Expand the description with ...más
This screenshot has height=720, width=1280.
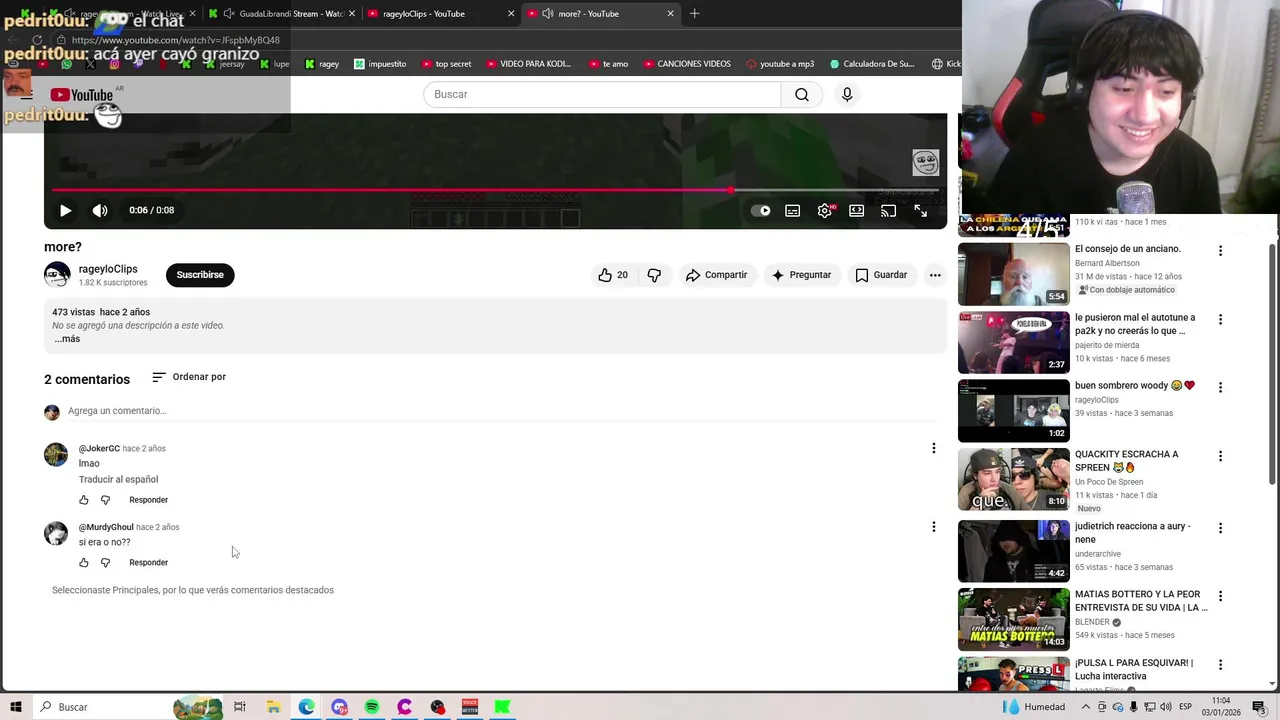click(67, 339)
